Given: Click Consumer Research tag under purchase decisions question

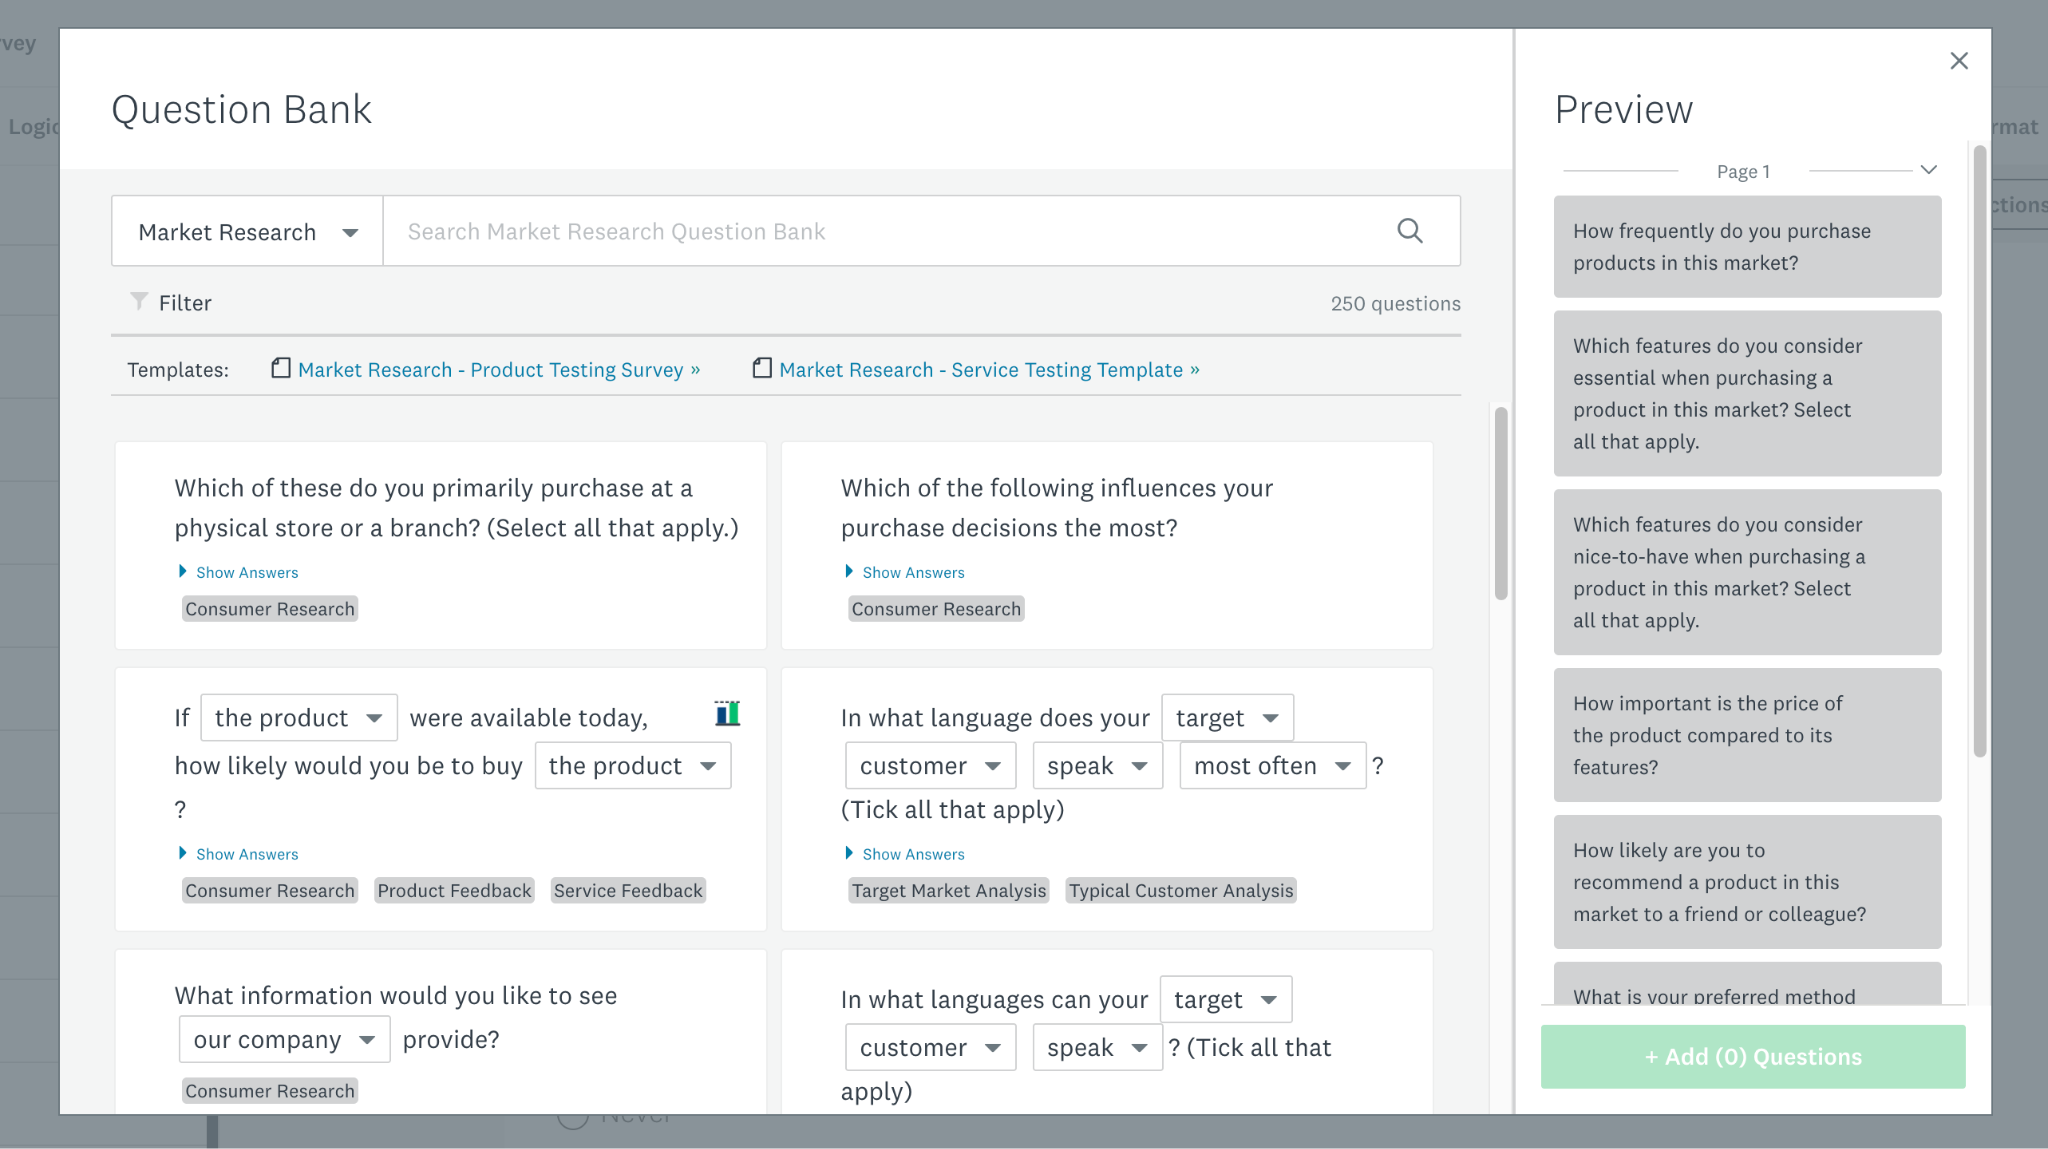Looking at the screenshot, I should [x=936, y=609].
